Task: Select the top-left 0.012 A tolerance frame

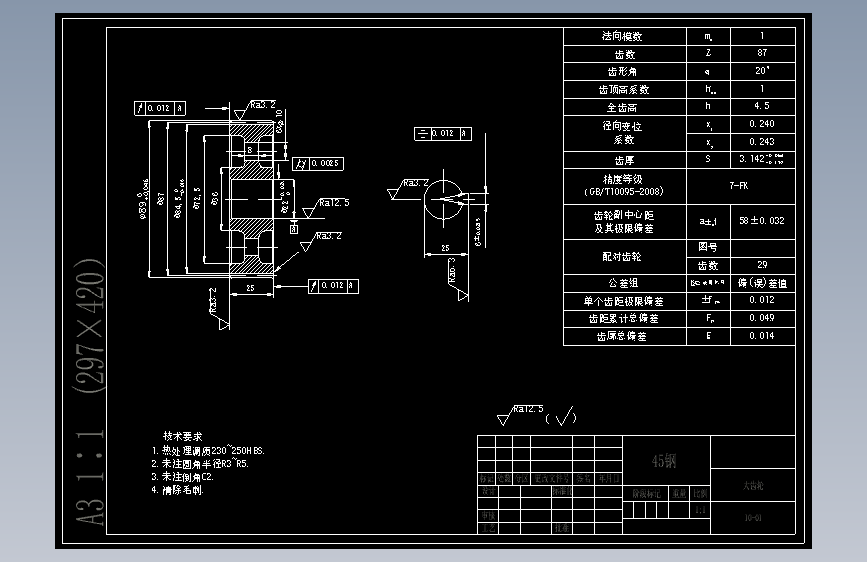Action: (160, 108)
